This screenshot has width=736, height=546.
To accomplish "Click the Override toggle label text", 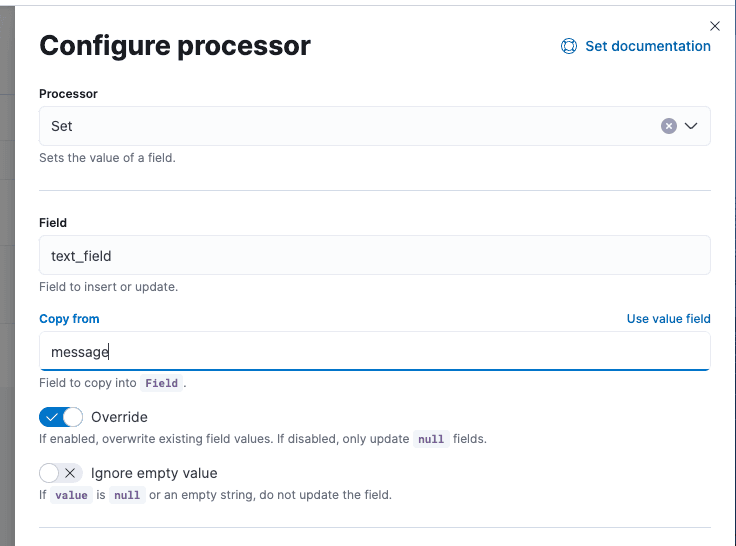I will 119,417.
